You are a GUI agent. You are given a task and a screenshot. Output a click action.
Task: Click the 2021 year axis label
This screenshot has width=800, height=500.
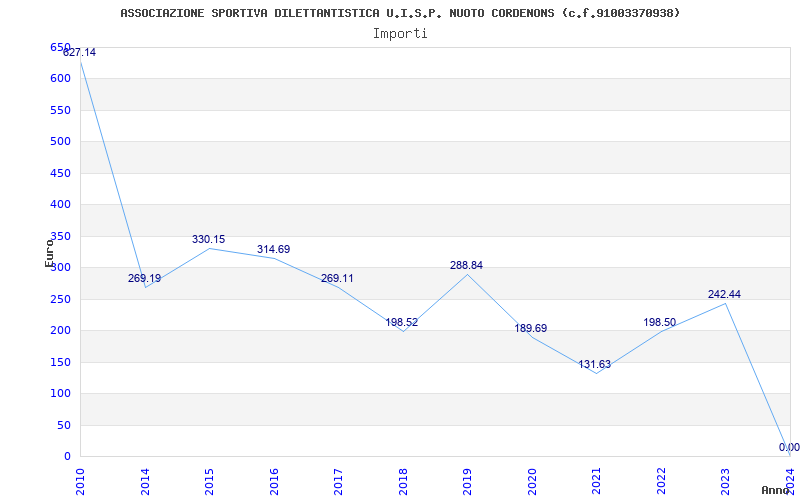pyautogui.click(x=596, y=481)
